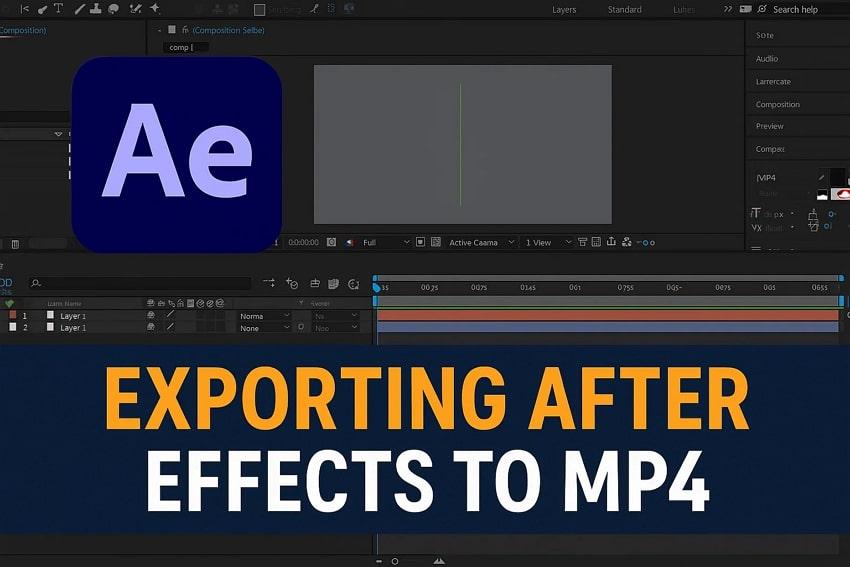Click the share/export arrow icon under the viewer

611,242
